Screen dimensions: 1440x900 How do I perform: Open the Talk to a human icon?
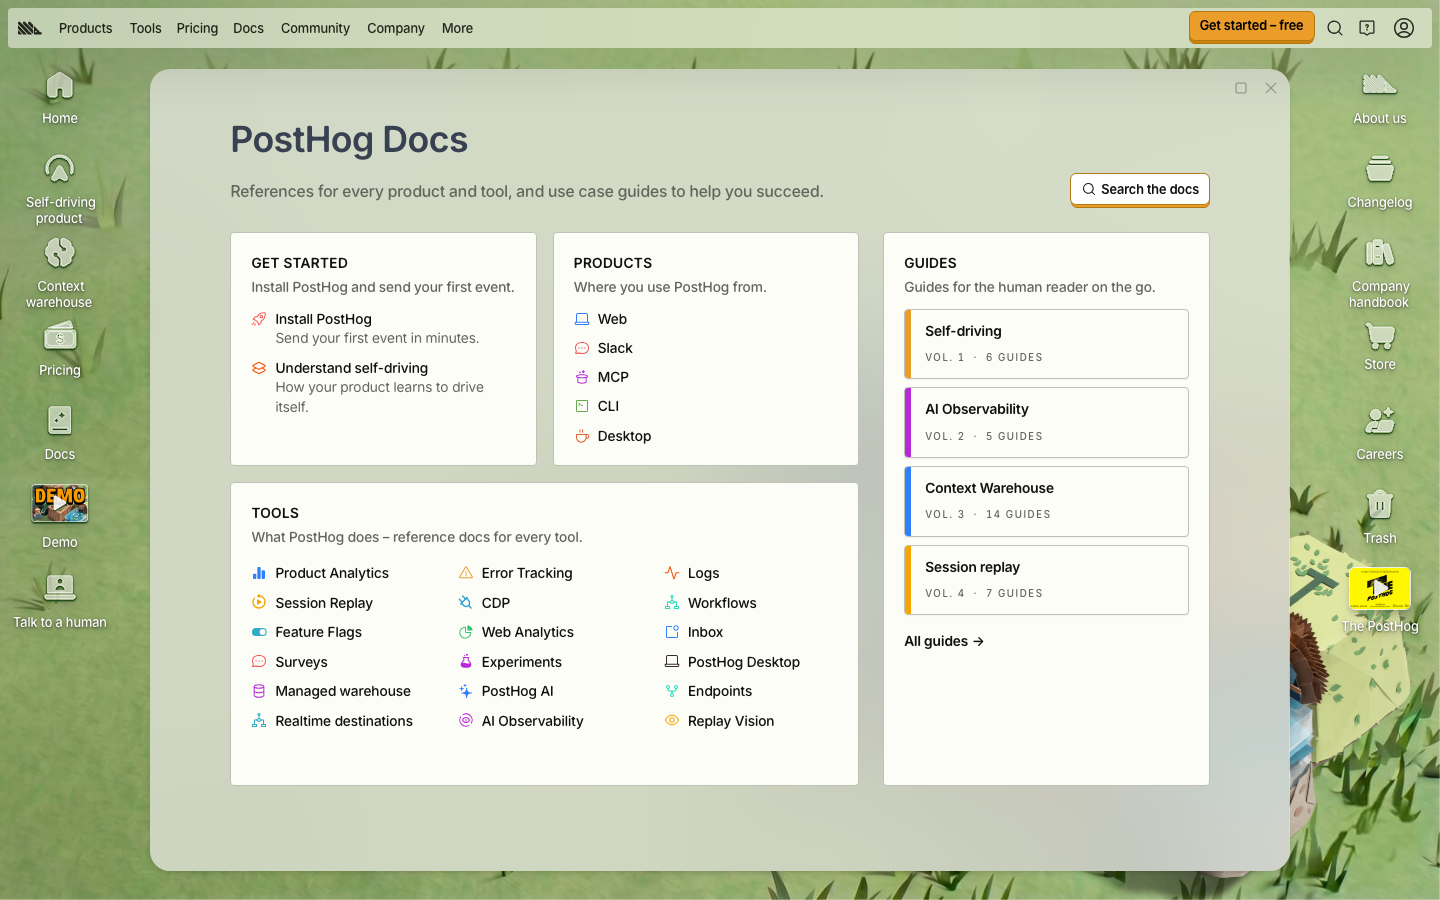coord(60,600)
